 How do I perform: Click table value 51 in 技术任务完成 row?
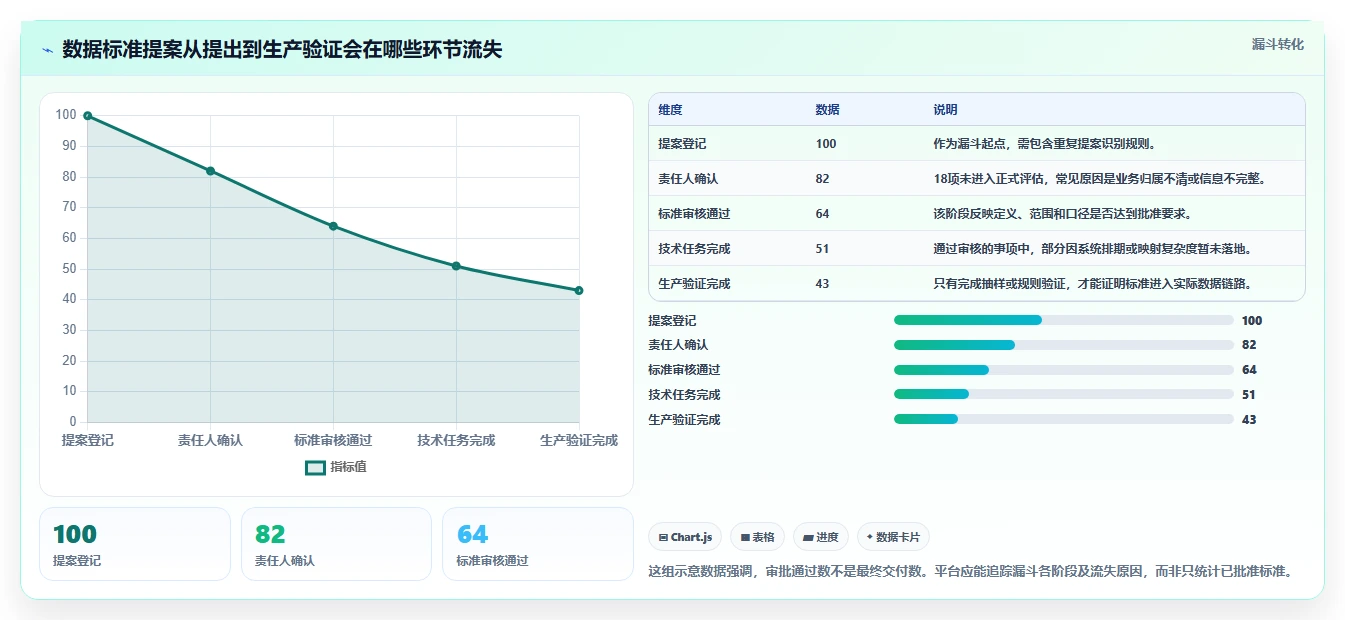click(822, 249)
